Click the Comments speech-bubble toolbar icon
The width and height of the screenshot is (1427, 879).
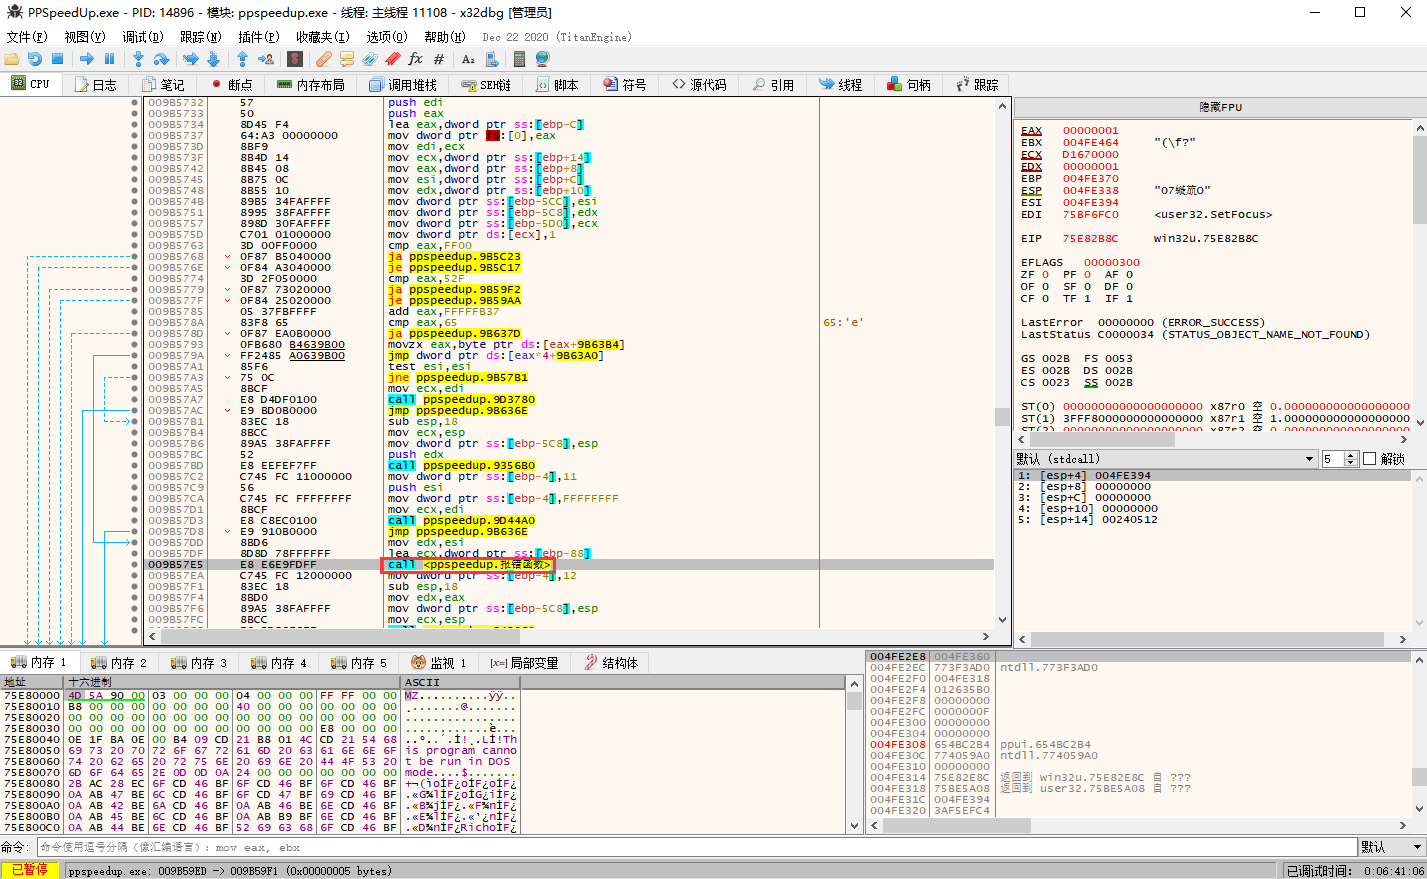pyautogui.click(x=347, y=59)
